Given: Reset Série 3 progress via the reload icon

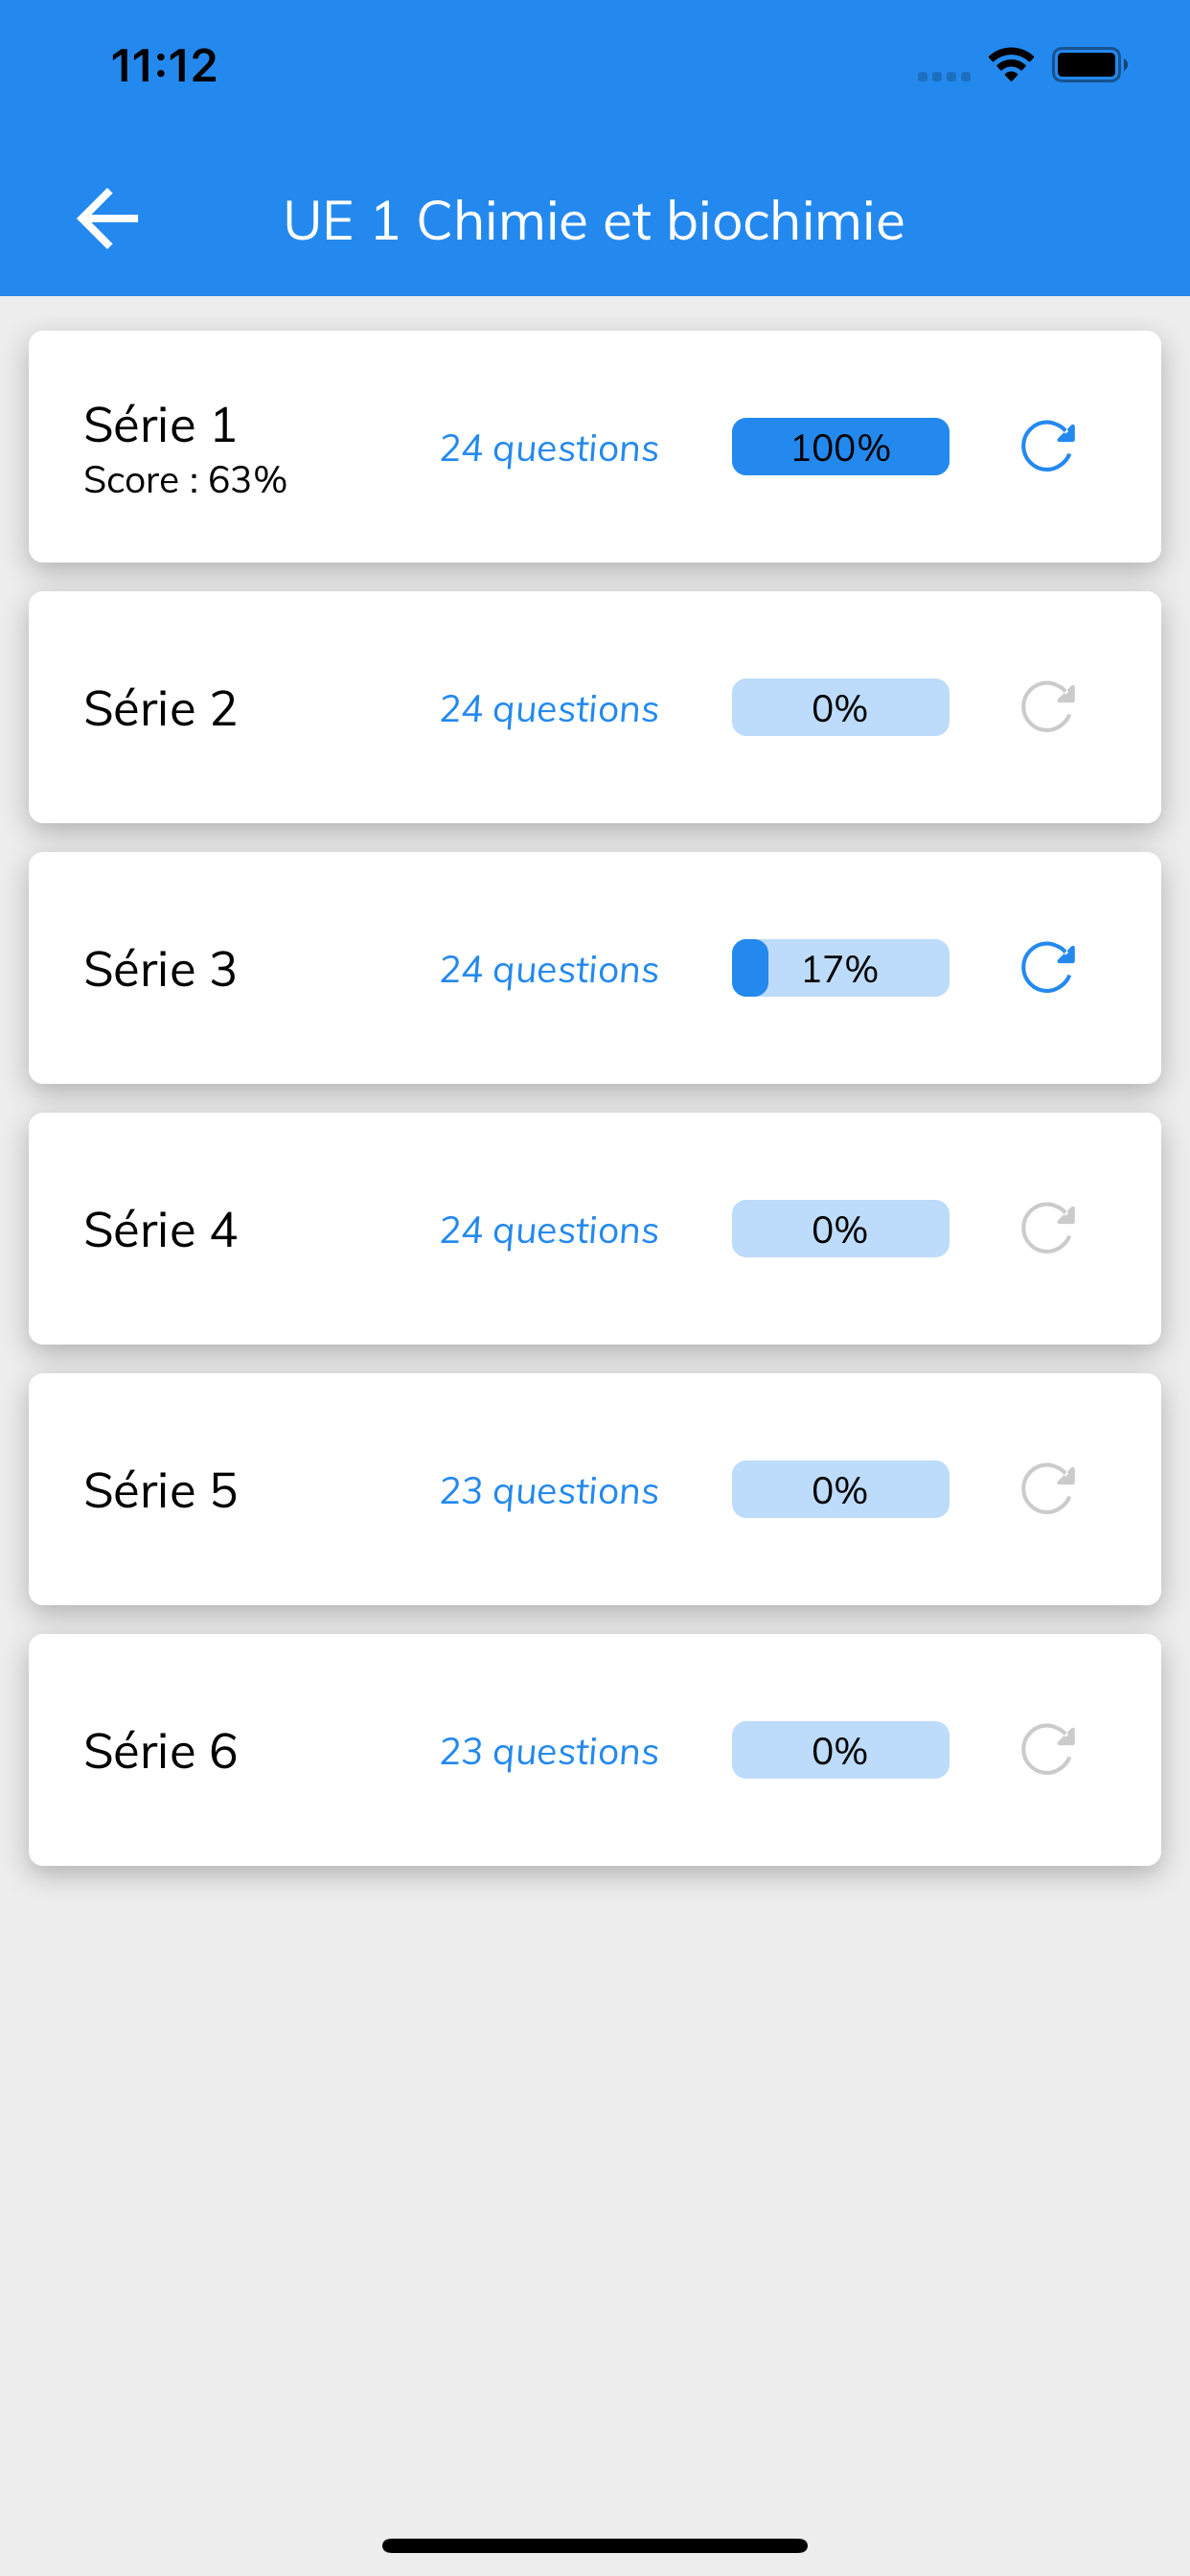Looking at the screenshot, I should (1047, 968).
